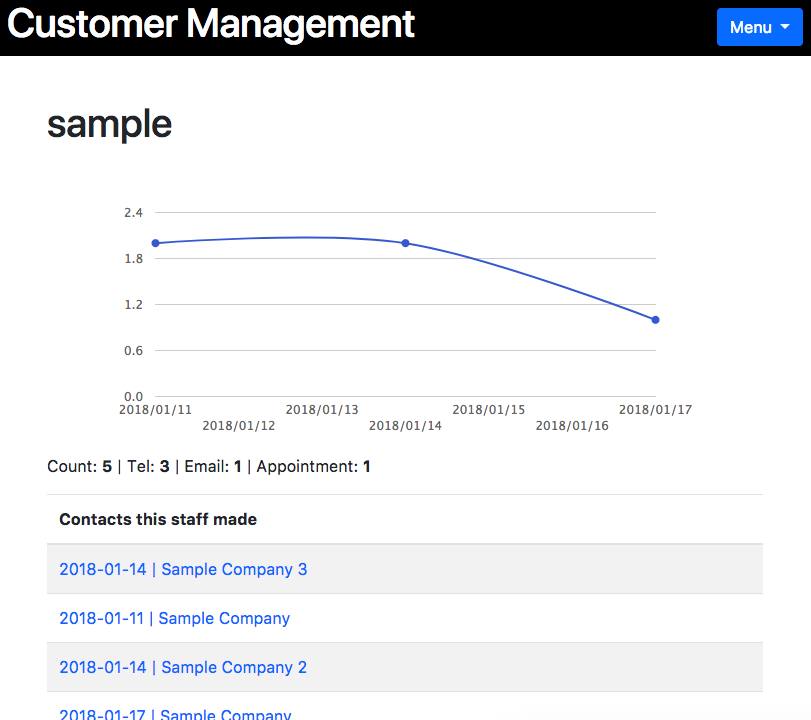811x720 pixels.
Task: Open the Menu dropdown button
Action: pos(759,27)
